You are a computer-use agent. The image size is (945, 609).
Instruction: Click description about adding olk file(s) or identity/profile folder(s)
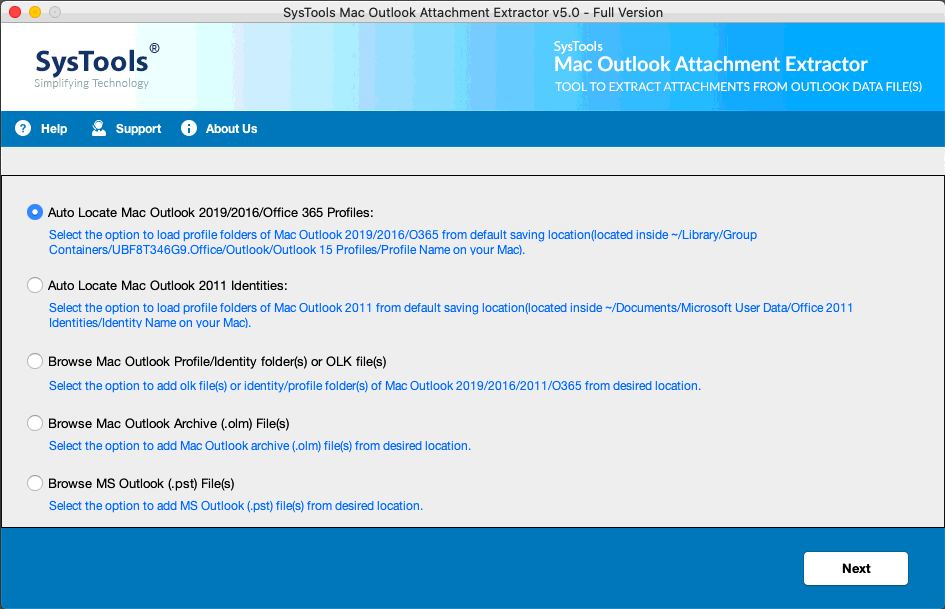pos(375,386)
